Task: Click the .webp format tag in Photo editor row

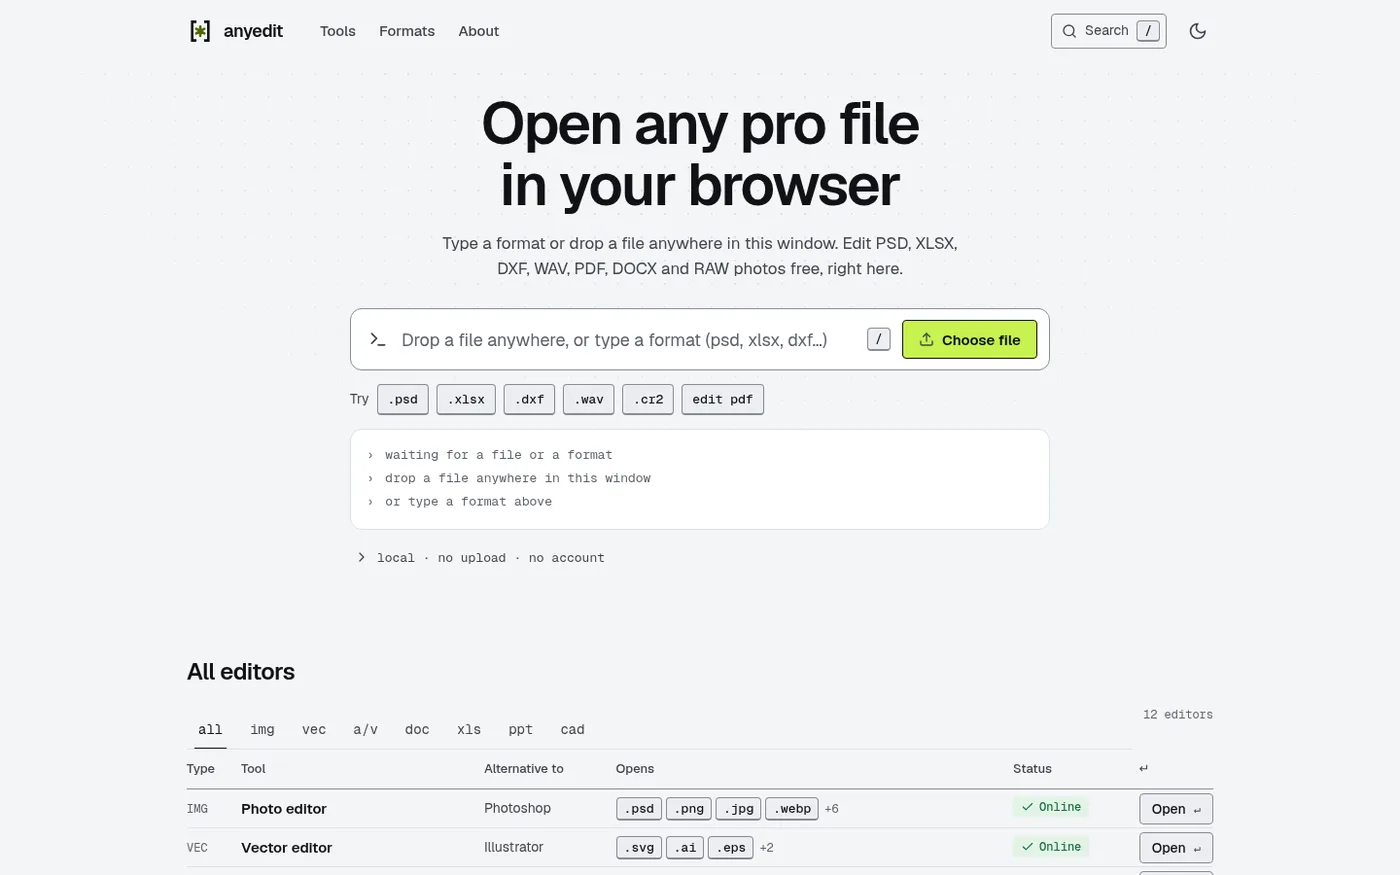Action: (x=792, y=809)
